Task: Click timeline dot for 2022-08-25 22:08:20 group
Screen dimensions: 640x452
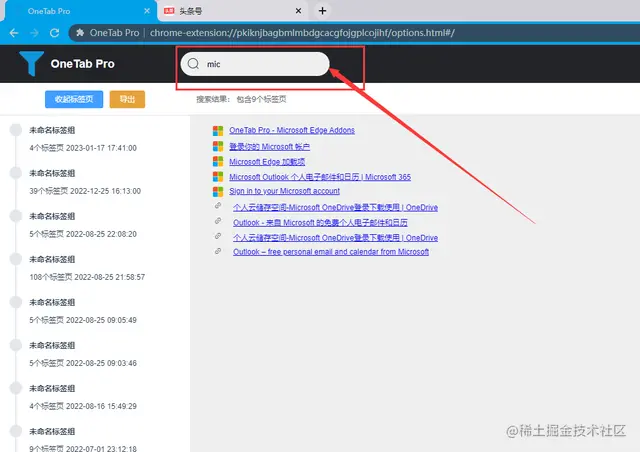Action: pyautogui.click(x=16, y=216)
